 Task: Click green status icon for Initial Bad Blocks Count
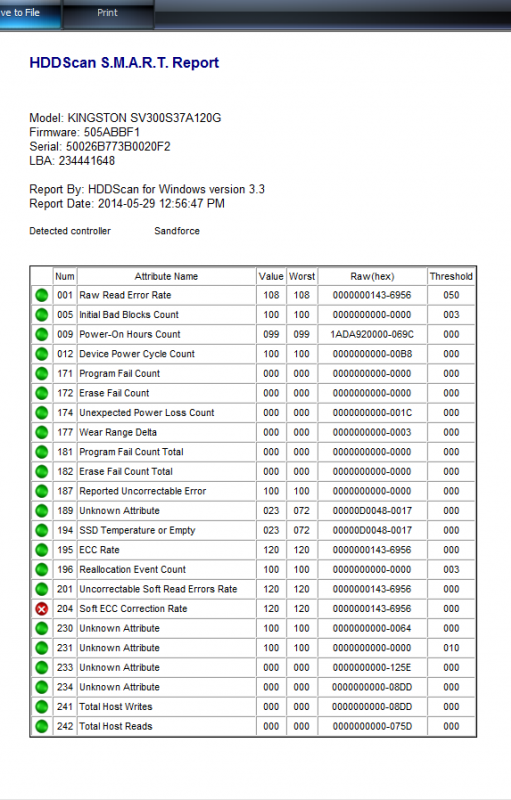tap(42, 315)
